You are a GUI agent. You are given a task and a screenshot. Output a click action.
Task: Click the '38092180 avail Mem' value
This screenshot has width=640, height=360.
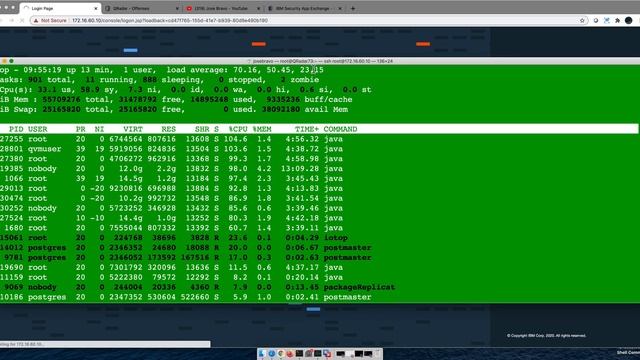pos(305,109)
